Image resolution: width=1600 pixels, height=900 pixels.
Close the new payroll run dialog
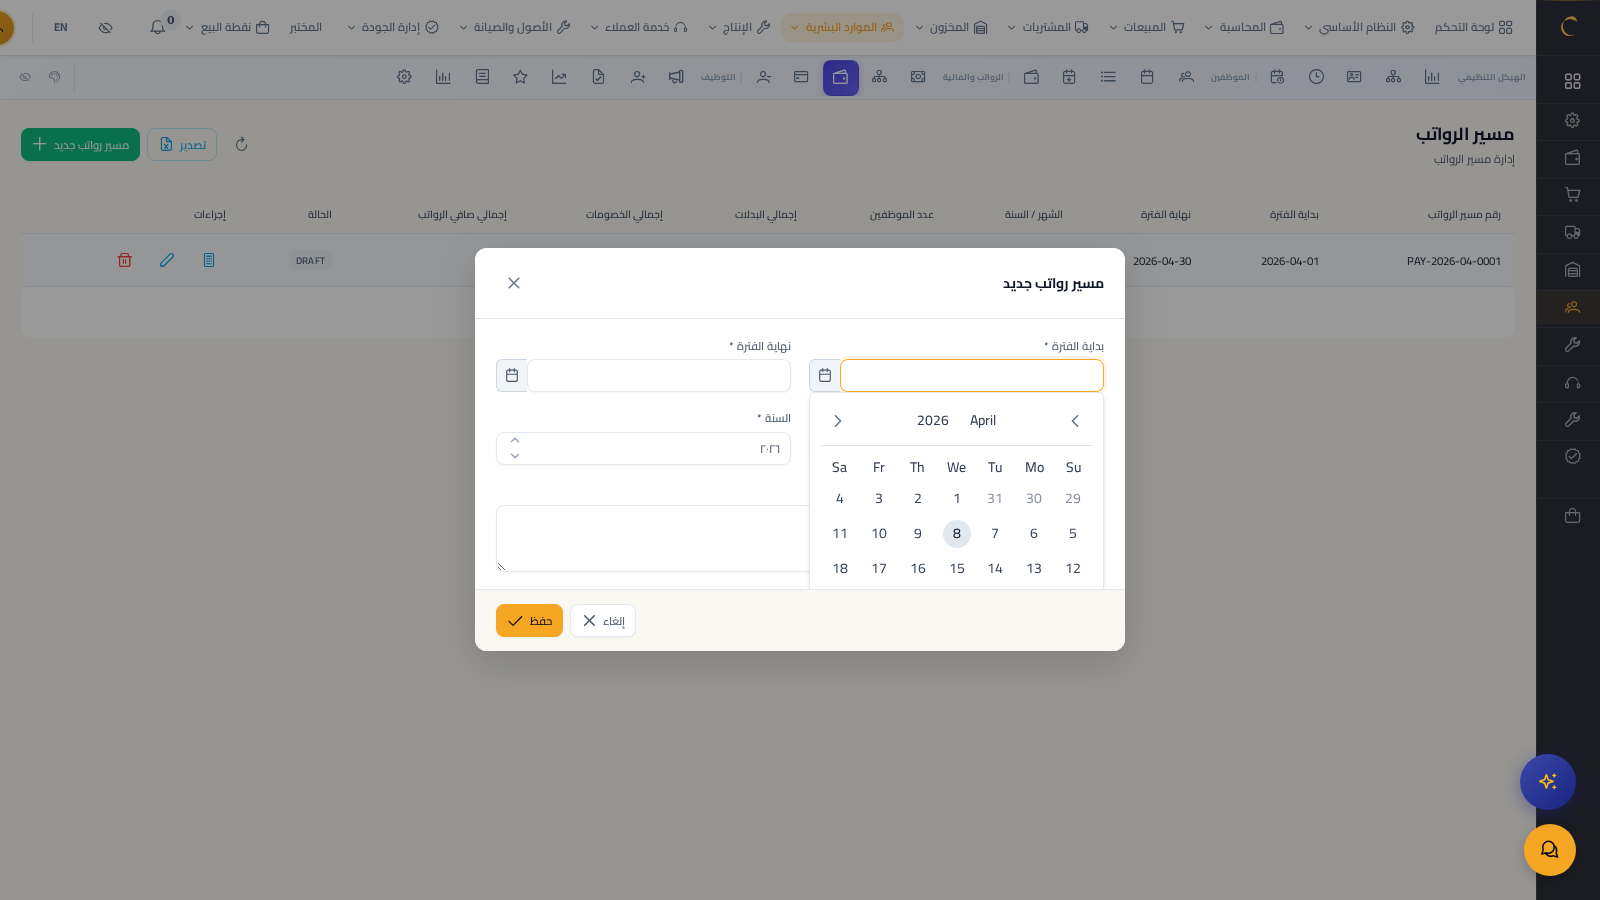[514, 283]
